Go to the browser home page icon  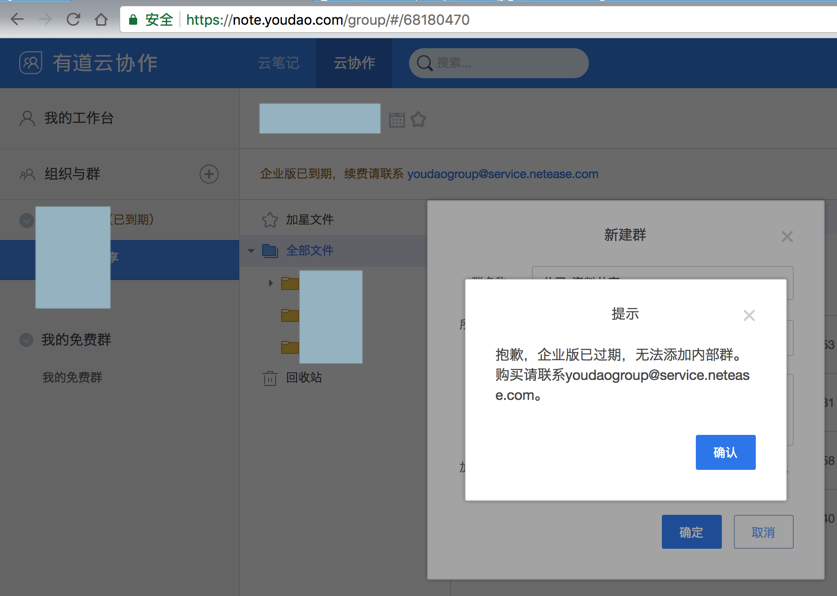pos(101,20)
